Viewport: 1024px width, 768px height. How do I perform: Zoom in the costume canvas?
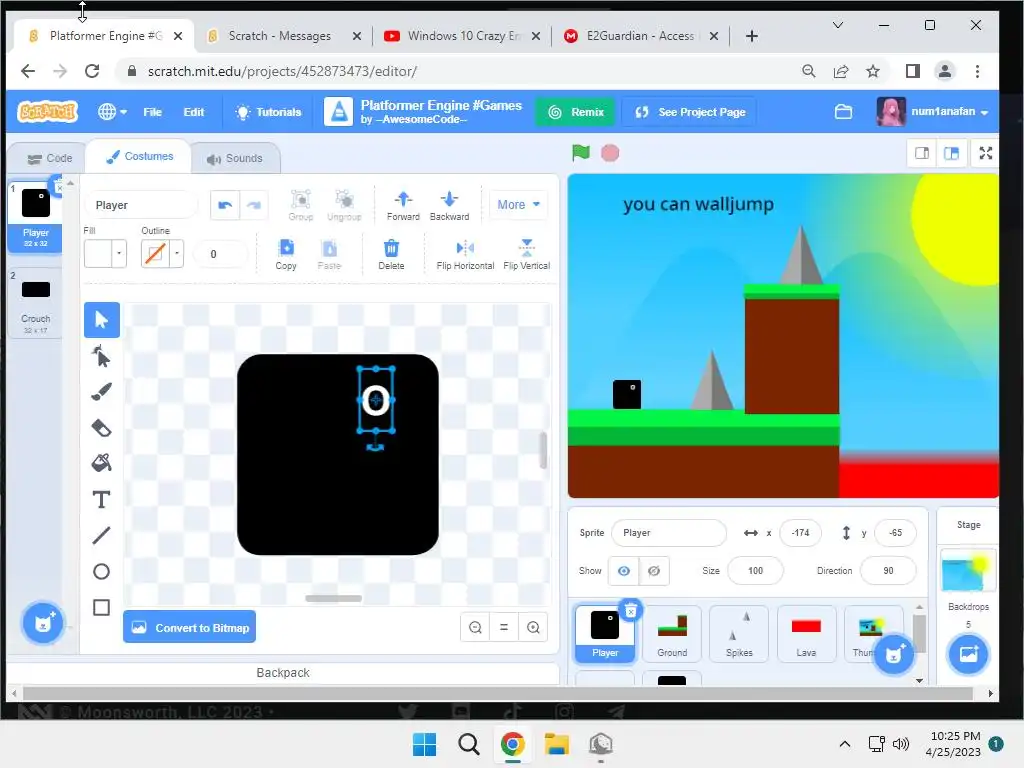(x=534, y=628)
